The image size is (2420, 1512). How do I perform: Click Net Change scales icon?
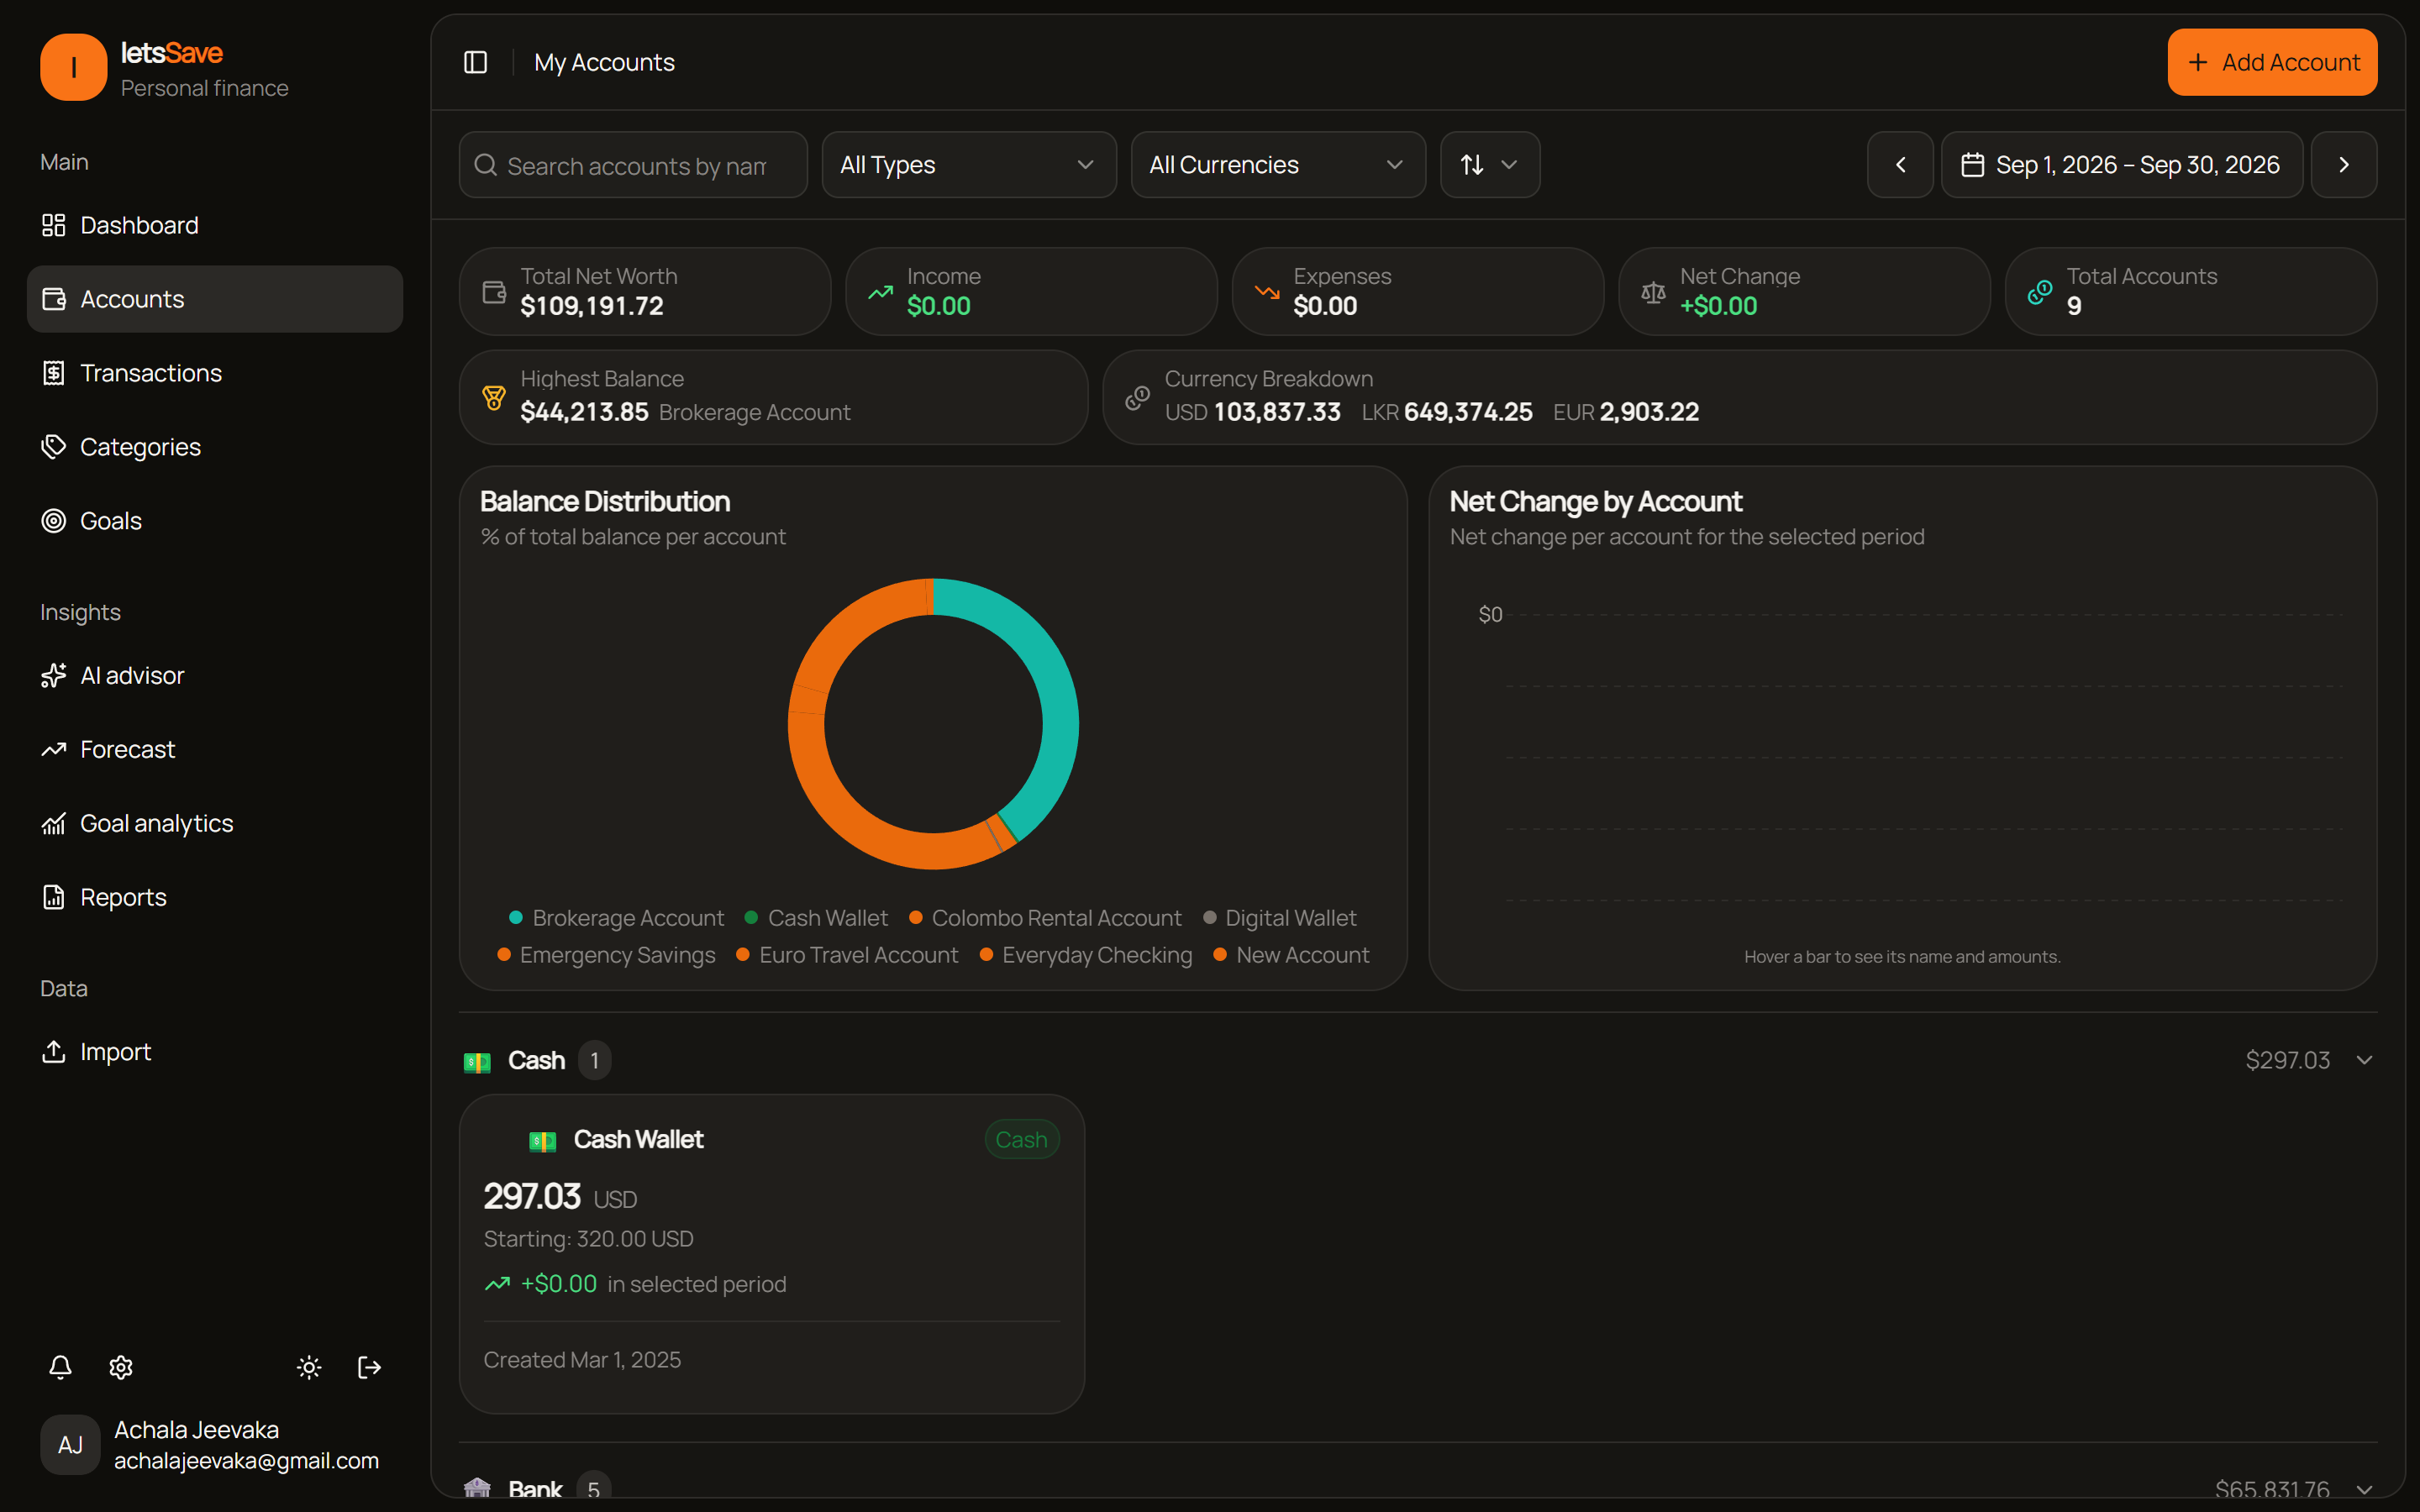(x=1653, y=292)
